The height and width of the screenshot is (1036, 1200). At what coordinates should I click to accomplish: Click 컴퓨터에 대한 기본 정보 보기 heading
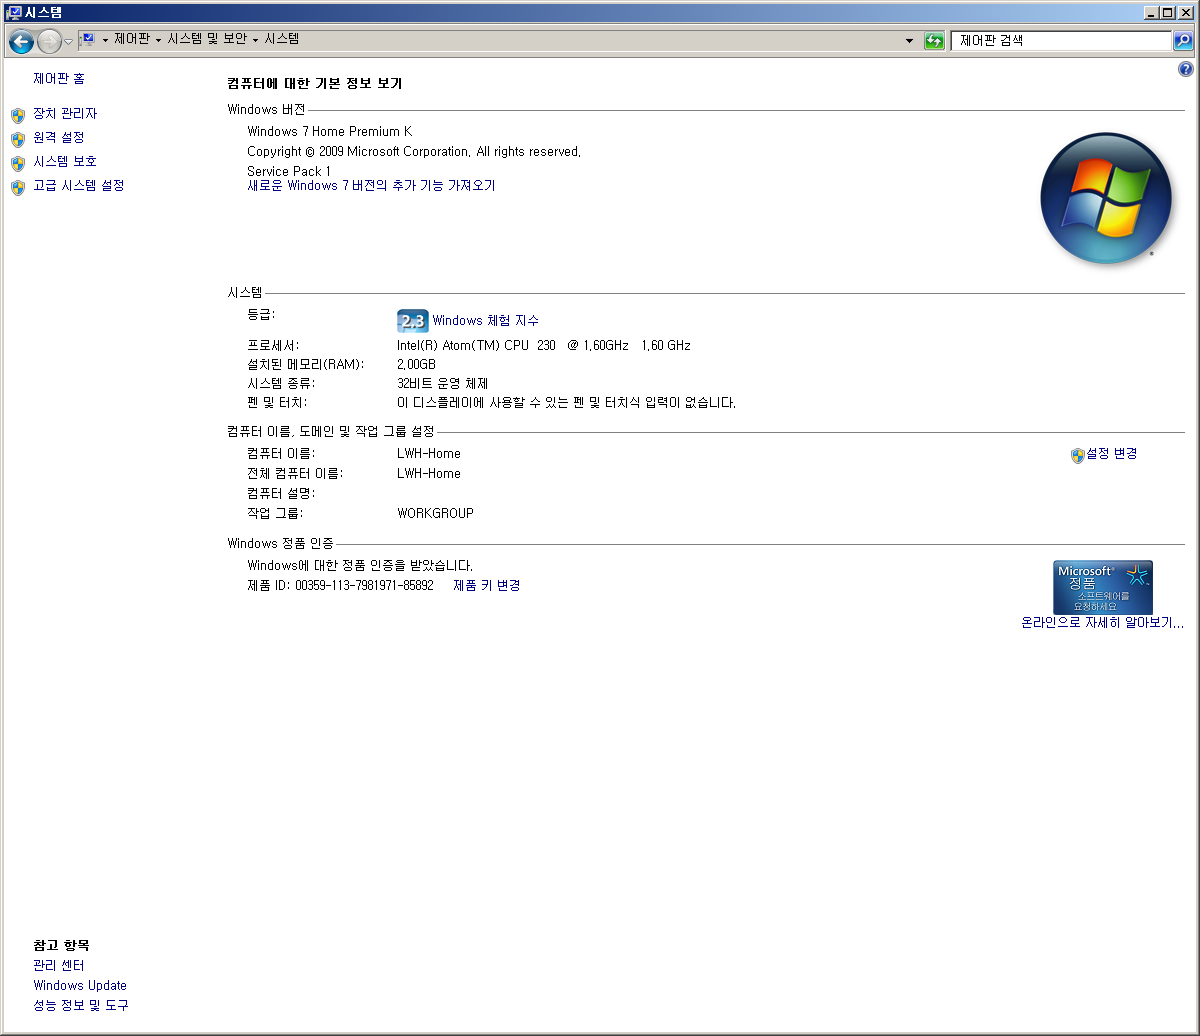coord(314,84)
